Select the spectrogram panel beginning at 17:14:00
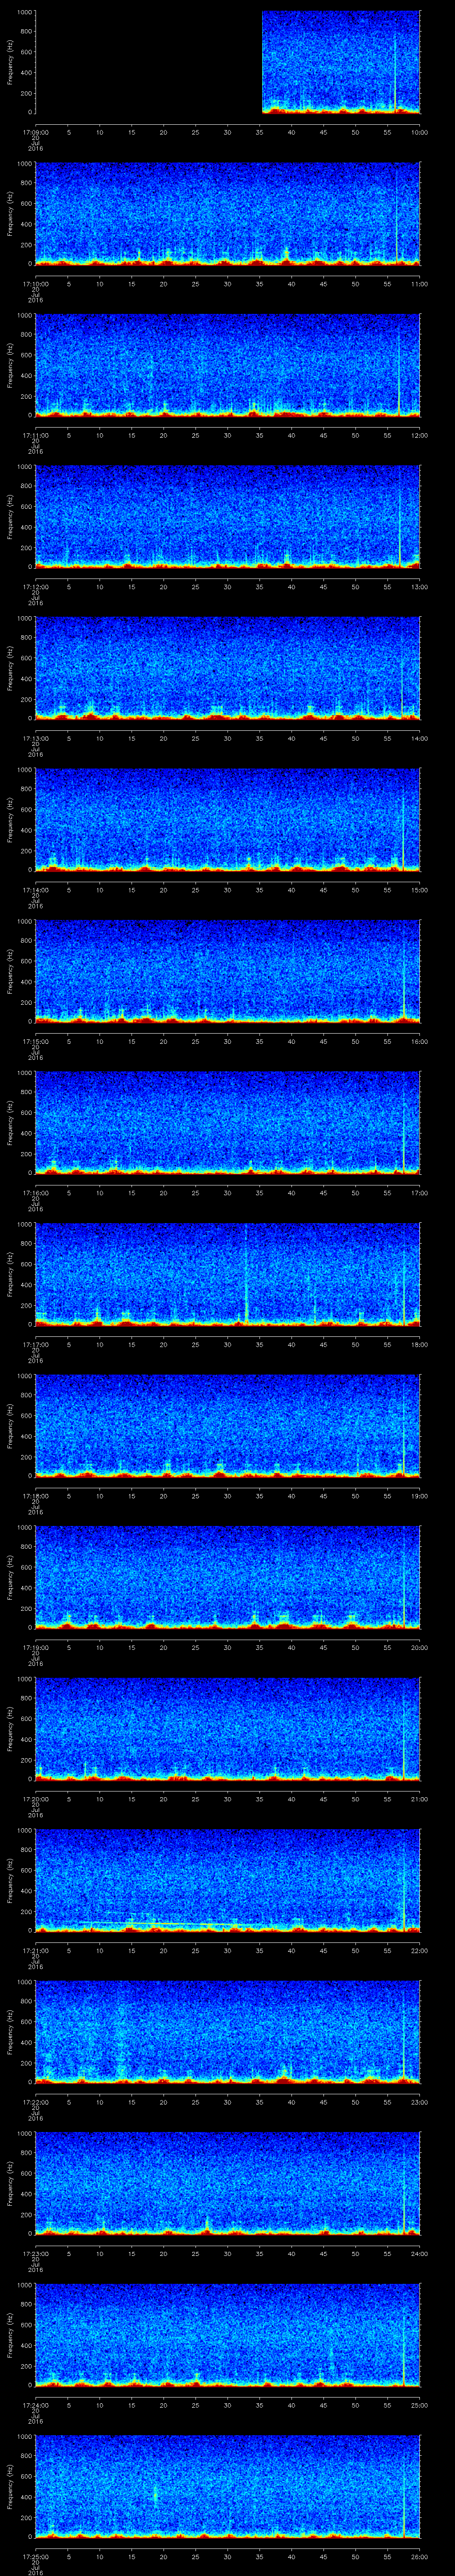 coord(227,820)
